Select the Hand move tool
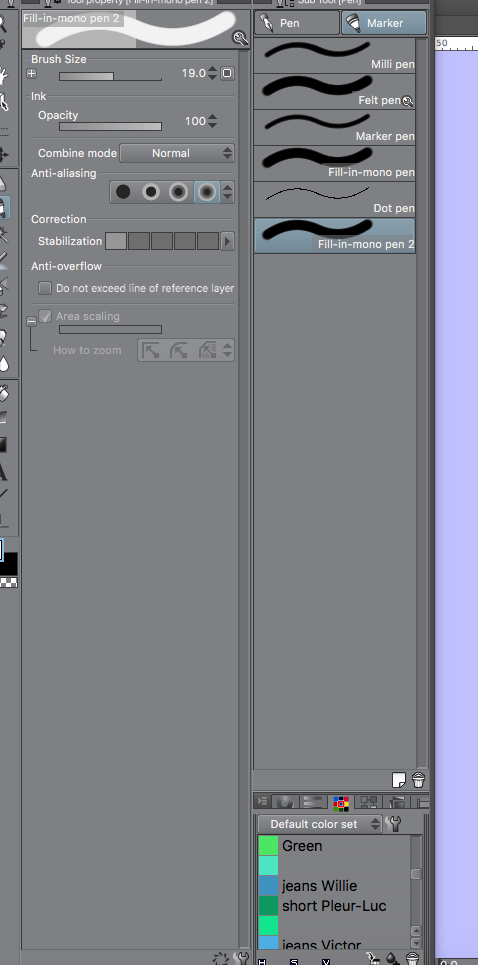Image resolution: width=478 pixels, height=965 pixels. [x=3, y=75]
